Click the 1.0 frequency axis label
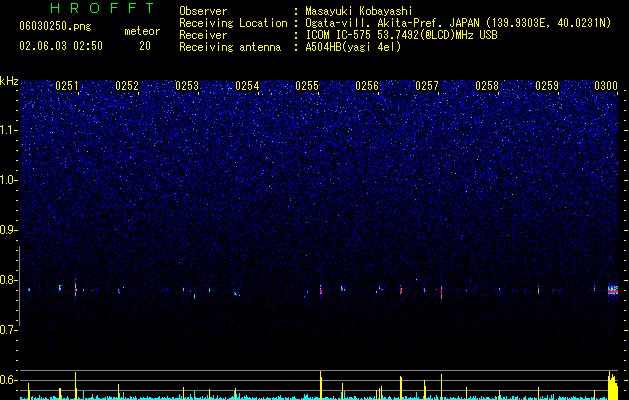This screenshot has height=400, width=629. (x=9, y=180)
